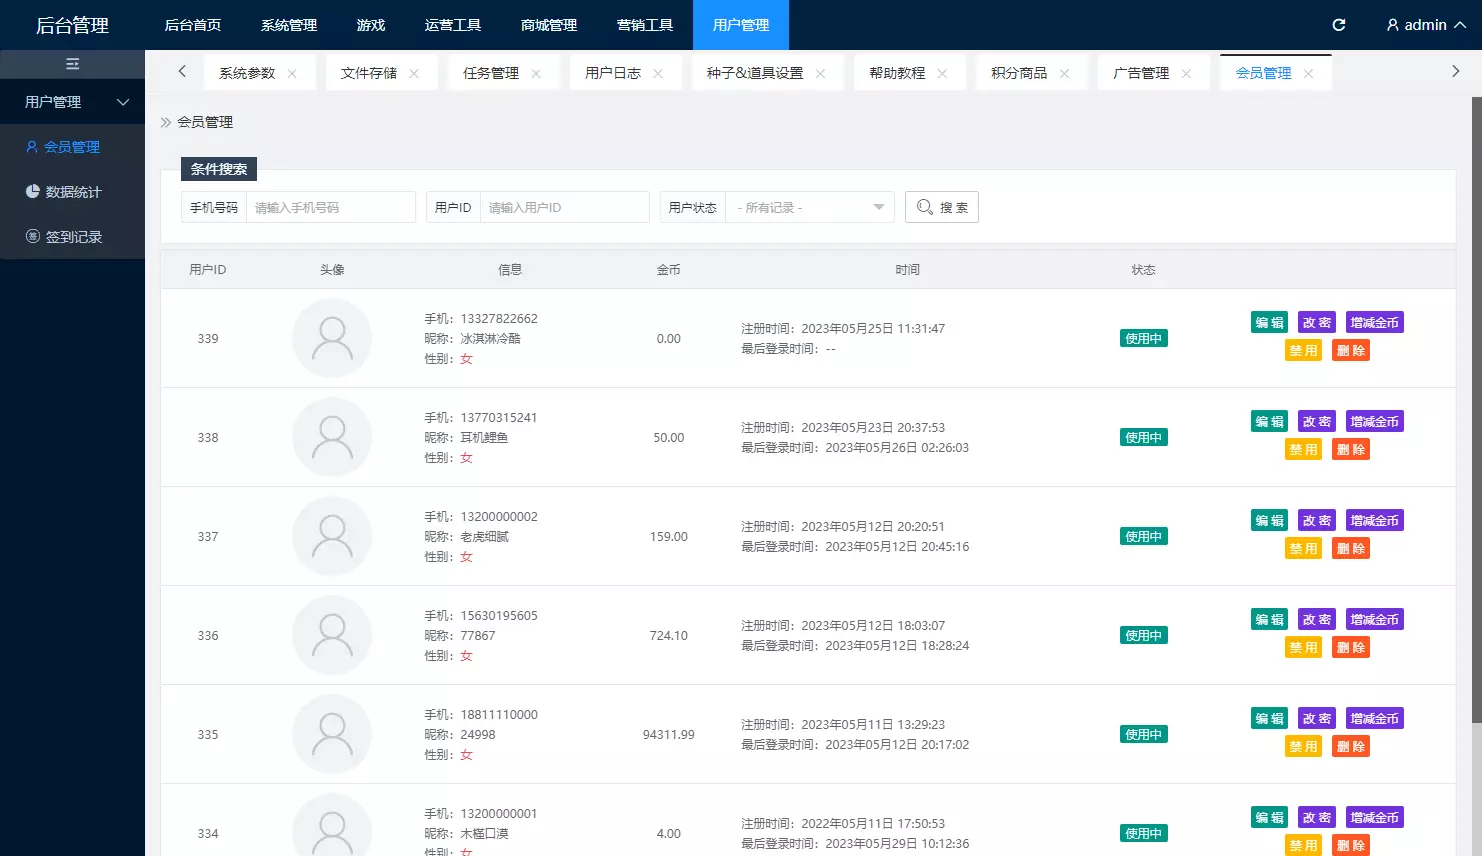The image size is (1482, 856).
Task: Click 删除 for user 339
Action: (1351, 350)
